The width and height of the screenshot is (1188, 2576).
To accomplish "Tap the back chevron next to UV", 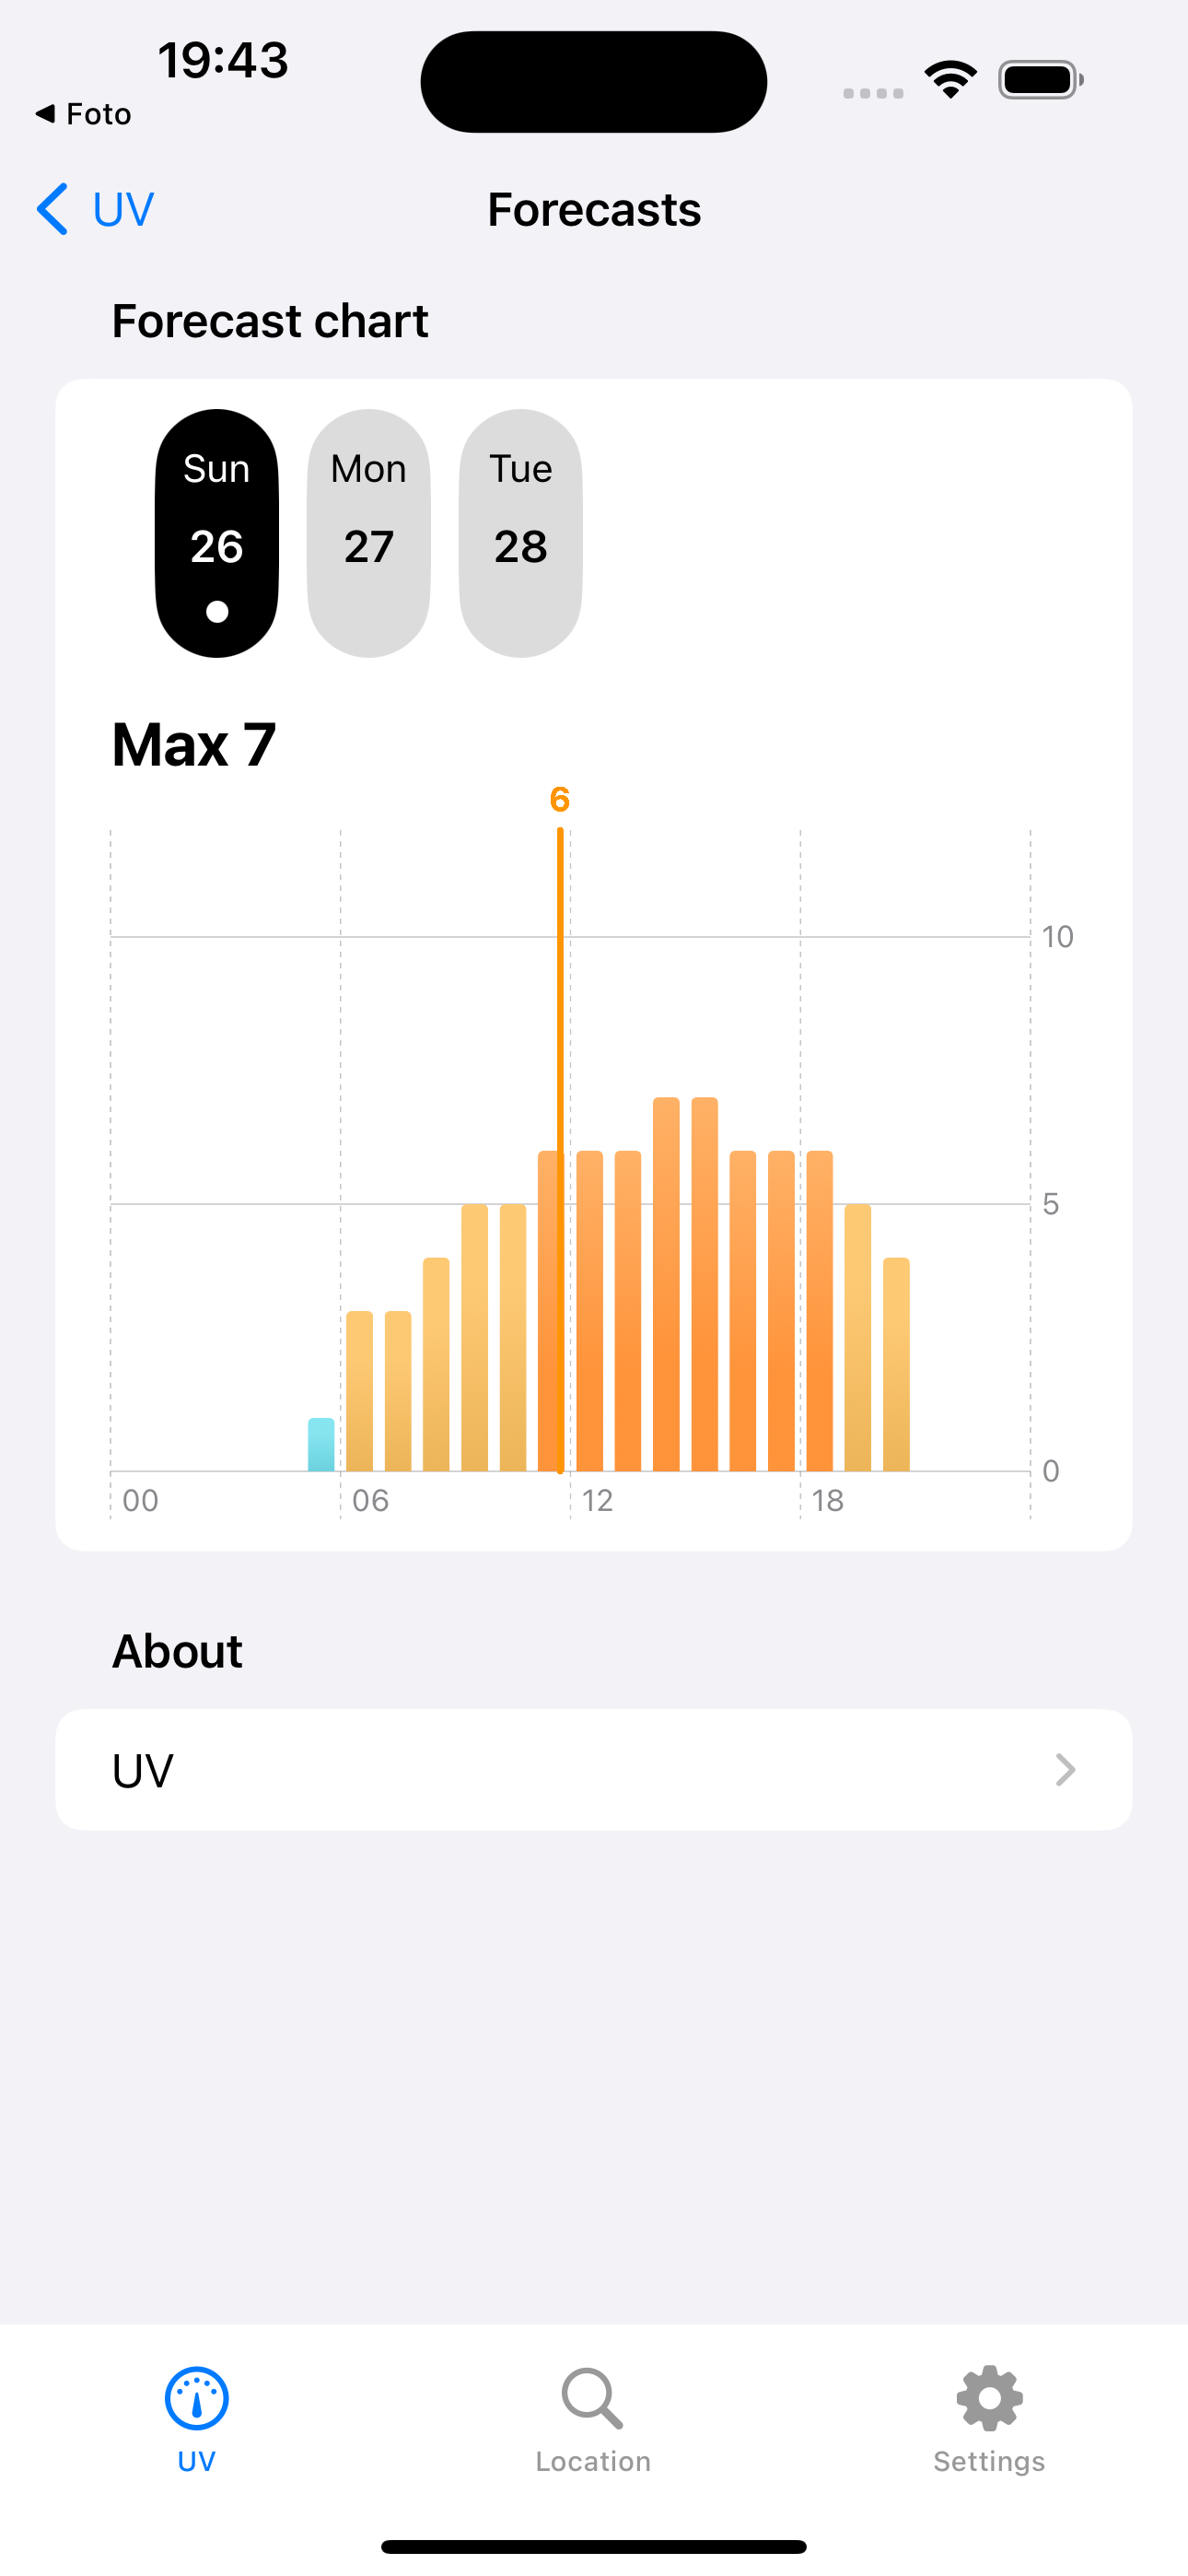I will [x=53, y=209].
